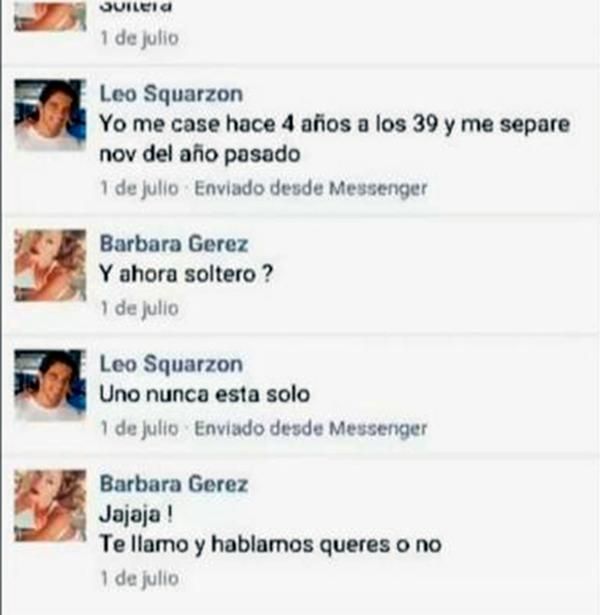The height and width of the screenshot is (615, 600).
Task: Click the timestamp under 'Te llamo y hablamos'
Action: pyautogui.click(x=140, y=579)
